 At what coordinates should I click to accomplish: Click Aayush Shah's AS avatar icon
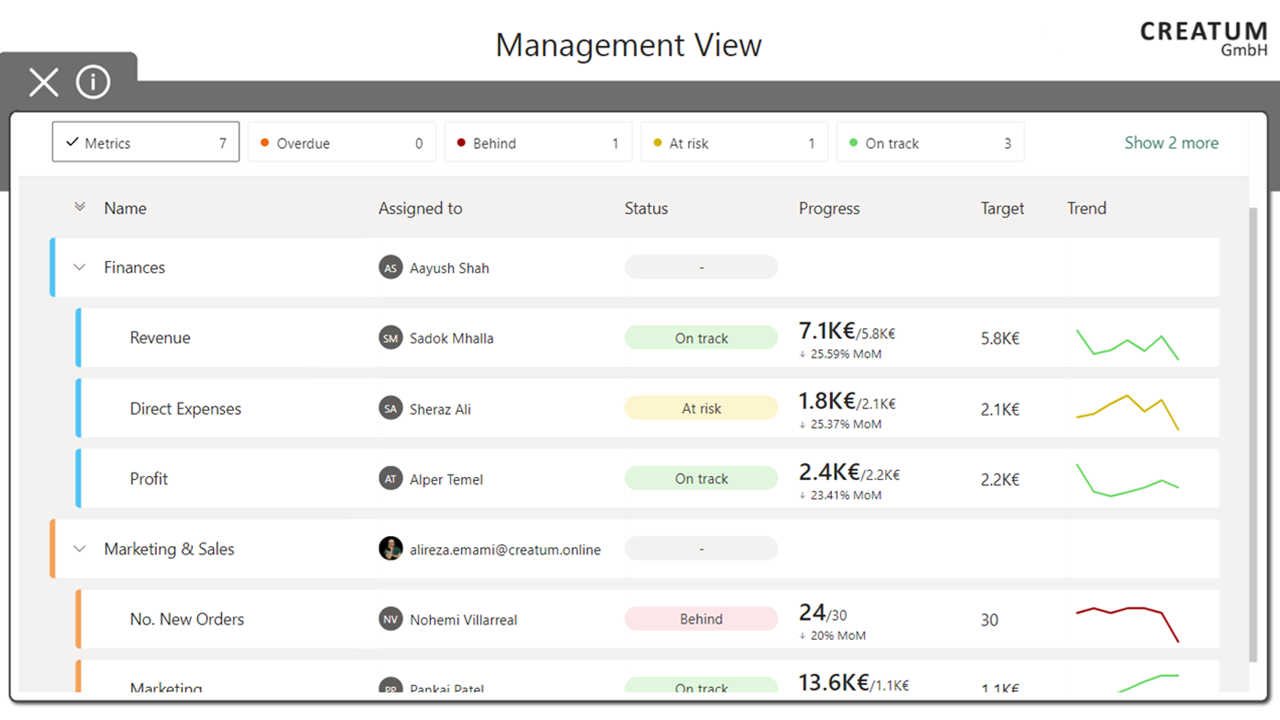390,268
